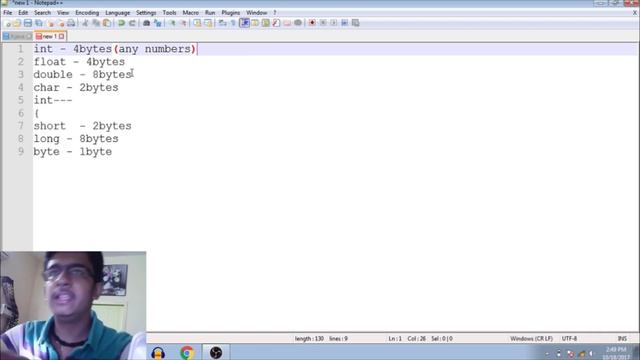The height and width of the screenshot is (360, 640).
Task: Open the Function List toolbar icon
Action: (x=276, y=23)
